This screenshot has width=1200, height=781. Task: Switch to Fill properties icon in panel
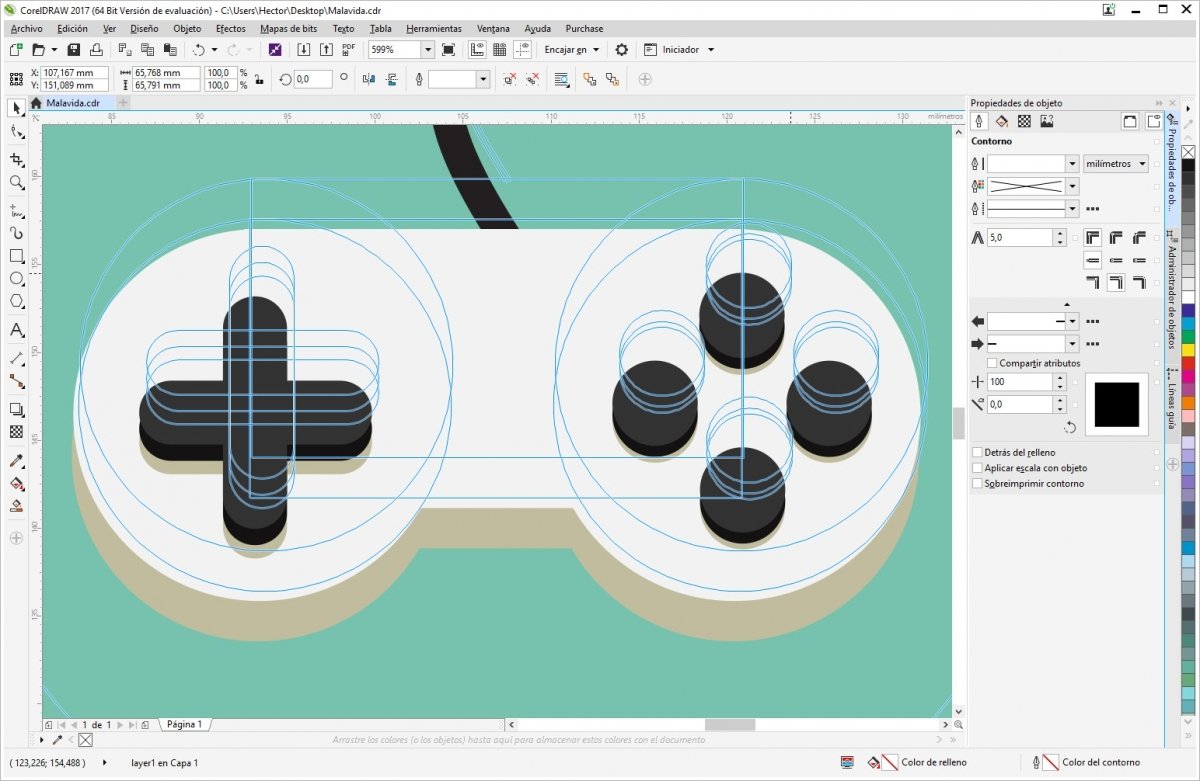(1001, 121)
